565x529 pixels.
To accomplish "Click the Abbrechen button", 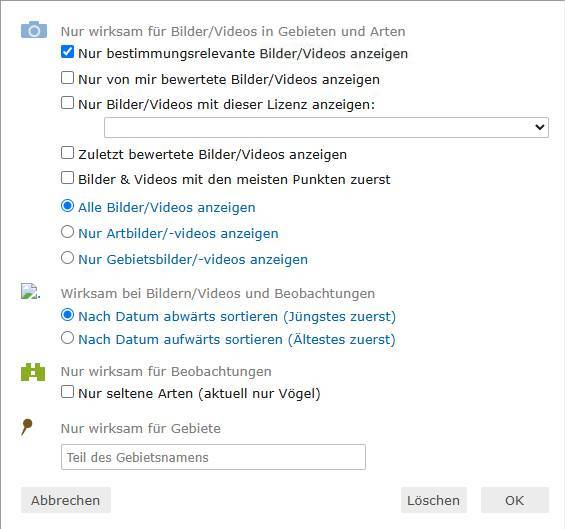I will 66,500.
